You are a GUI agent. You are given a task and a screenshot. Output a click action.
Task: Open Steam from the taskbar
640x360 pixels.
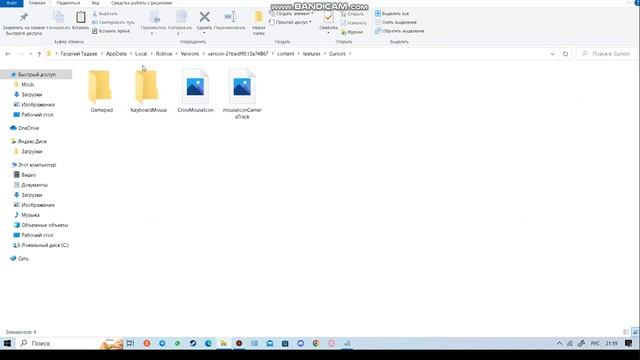click(193, 343)
